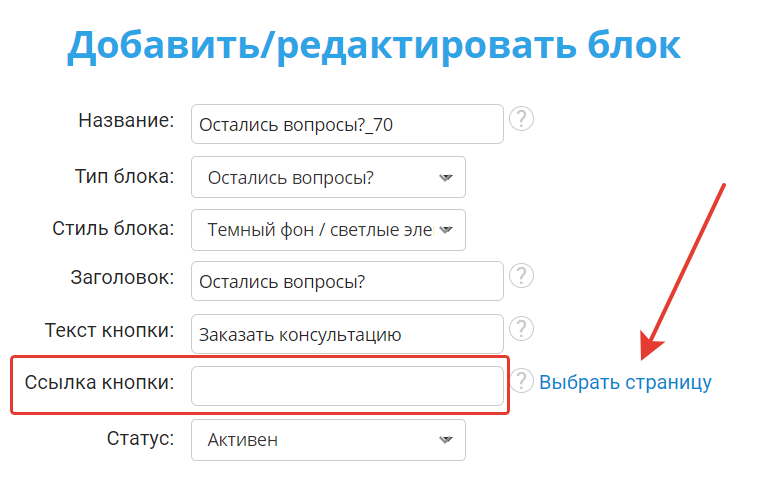This screenshot has width=774, height=486.
Task: Click the Выбрать страницу link
Action: [x=625, y=382]
